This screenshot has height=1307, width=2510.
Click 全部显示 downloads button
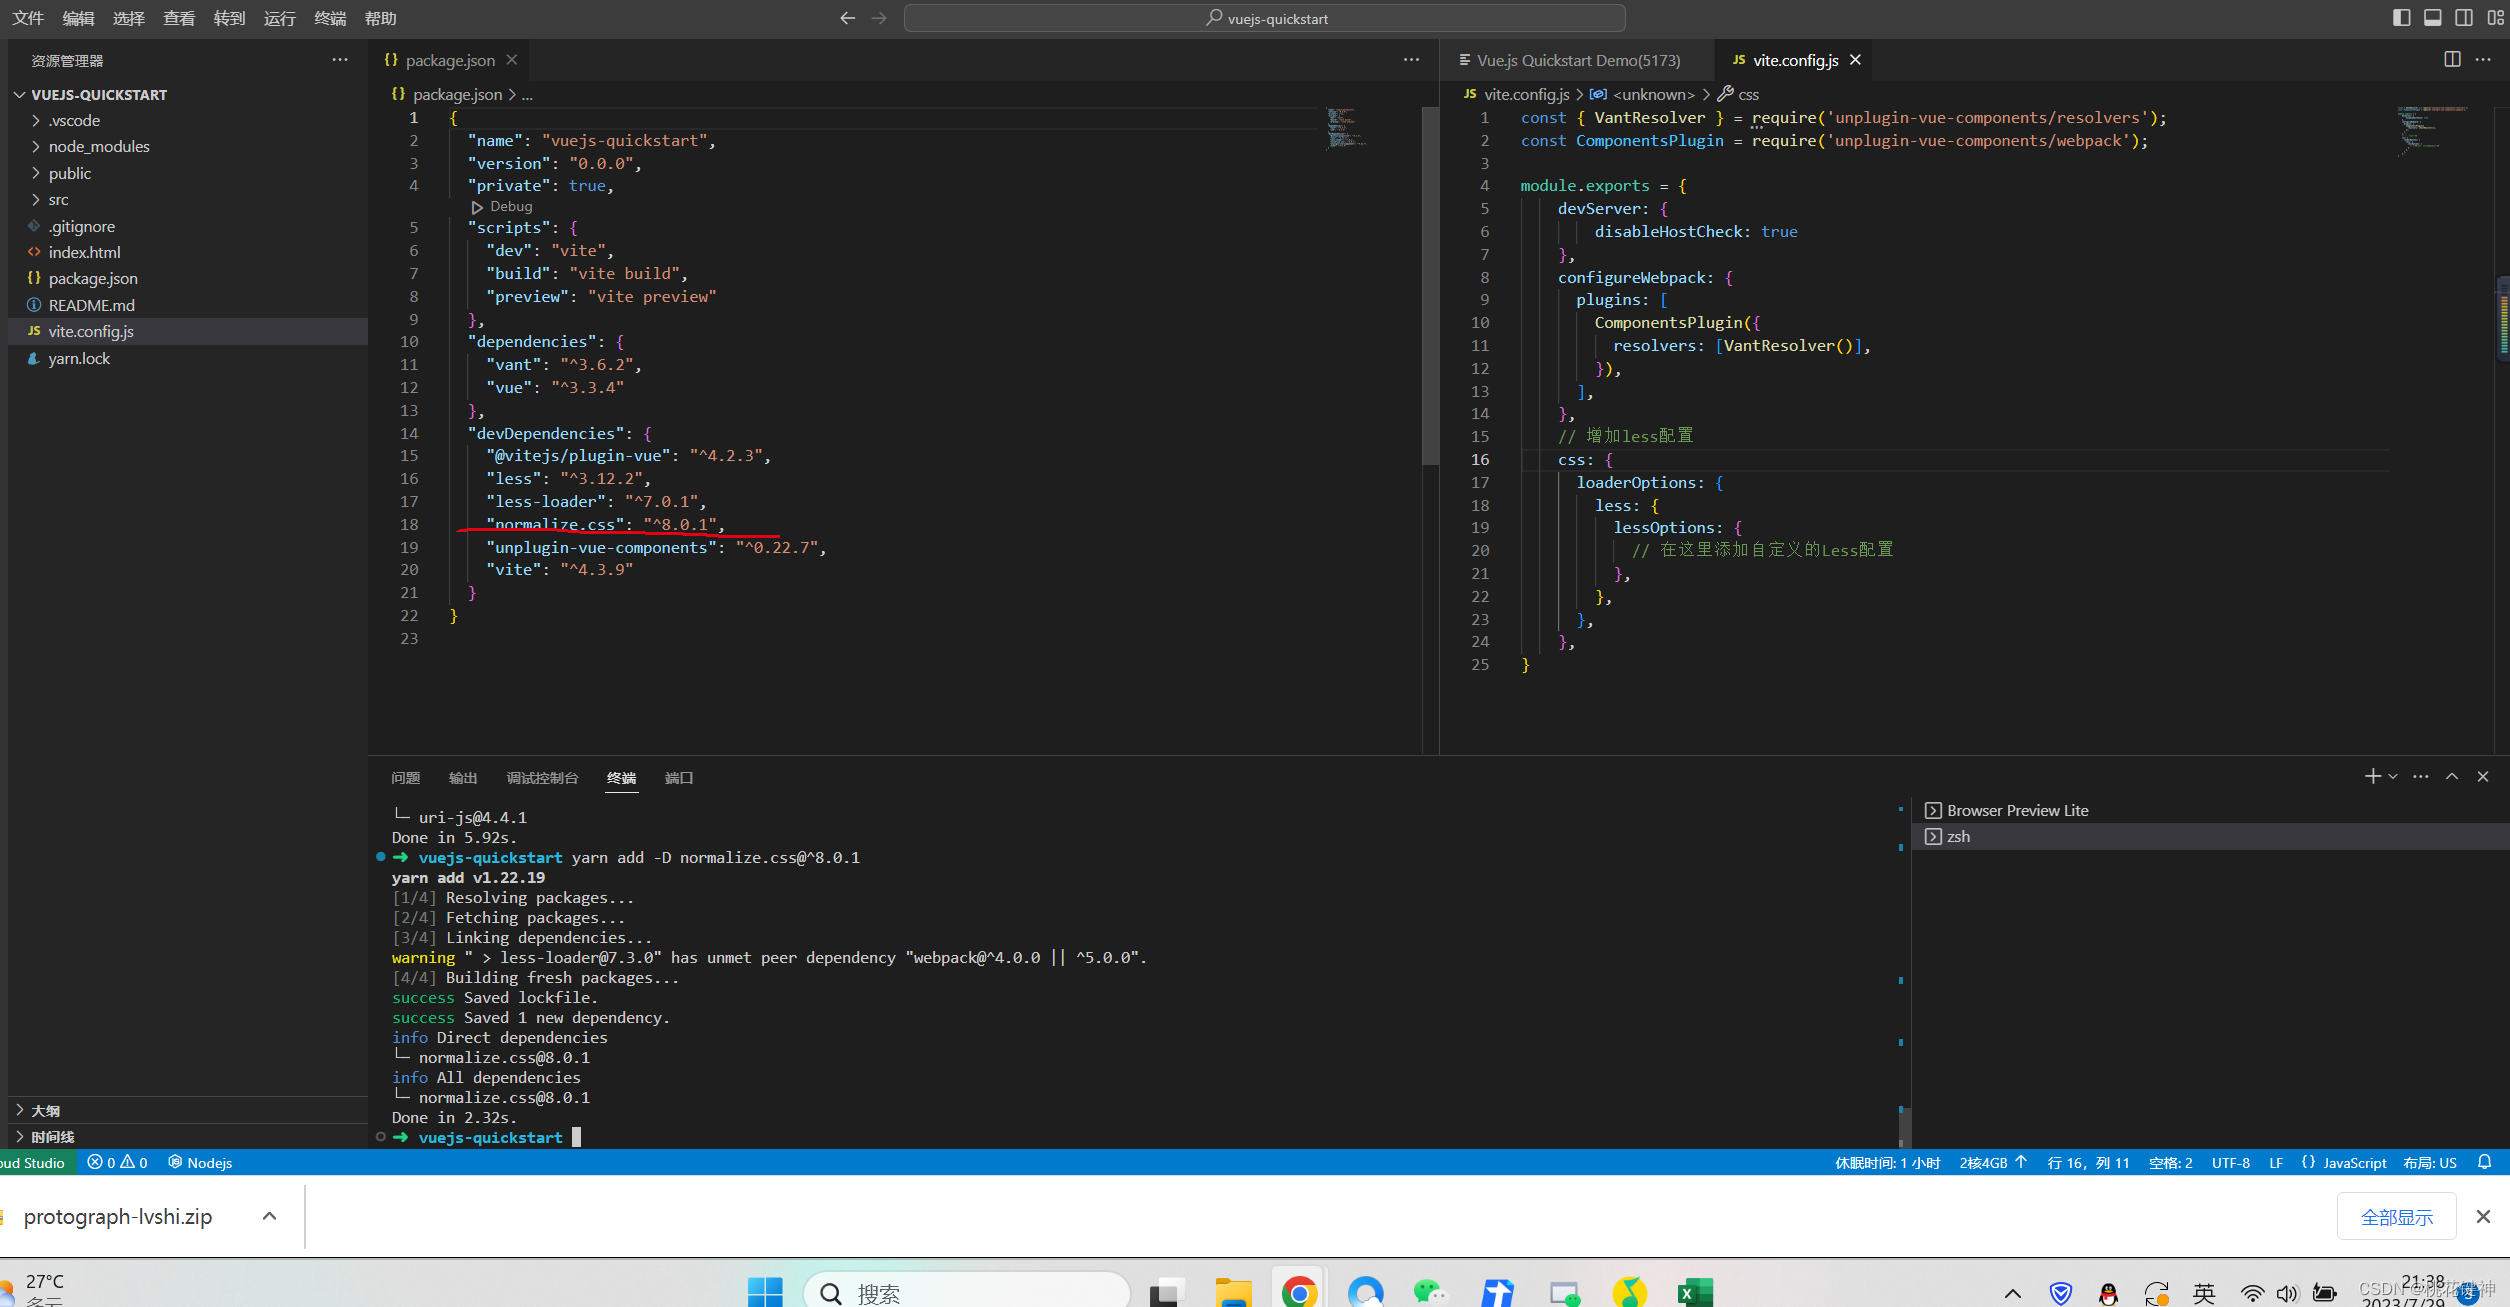pos(2396,1217)
